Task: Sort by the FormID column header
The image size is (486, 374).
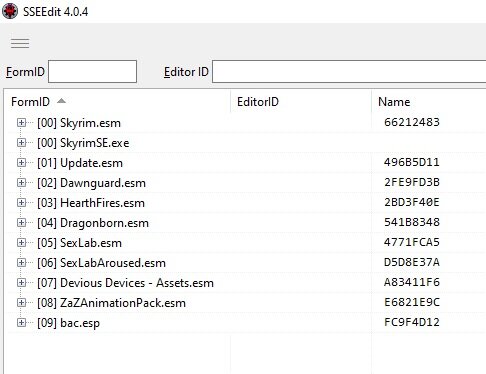Action: pos(30,102)
